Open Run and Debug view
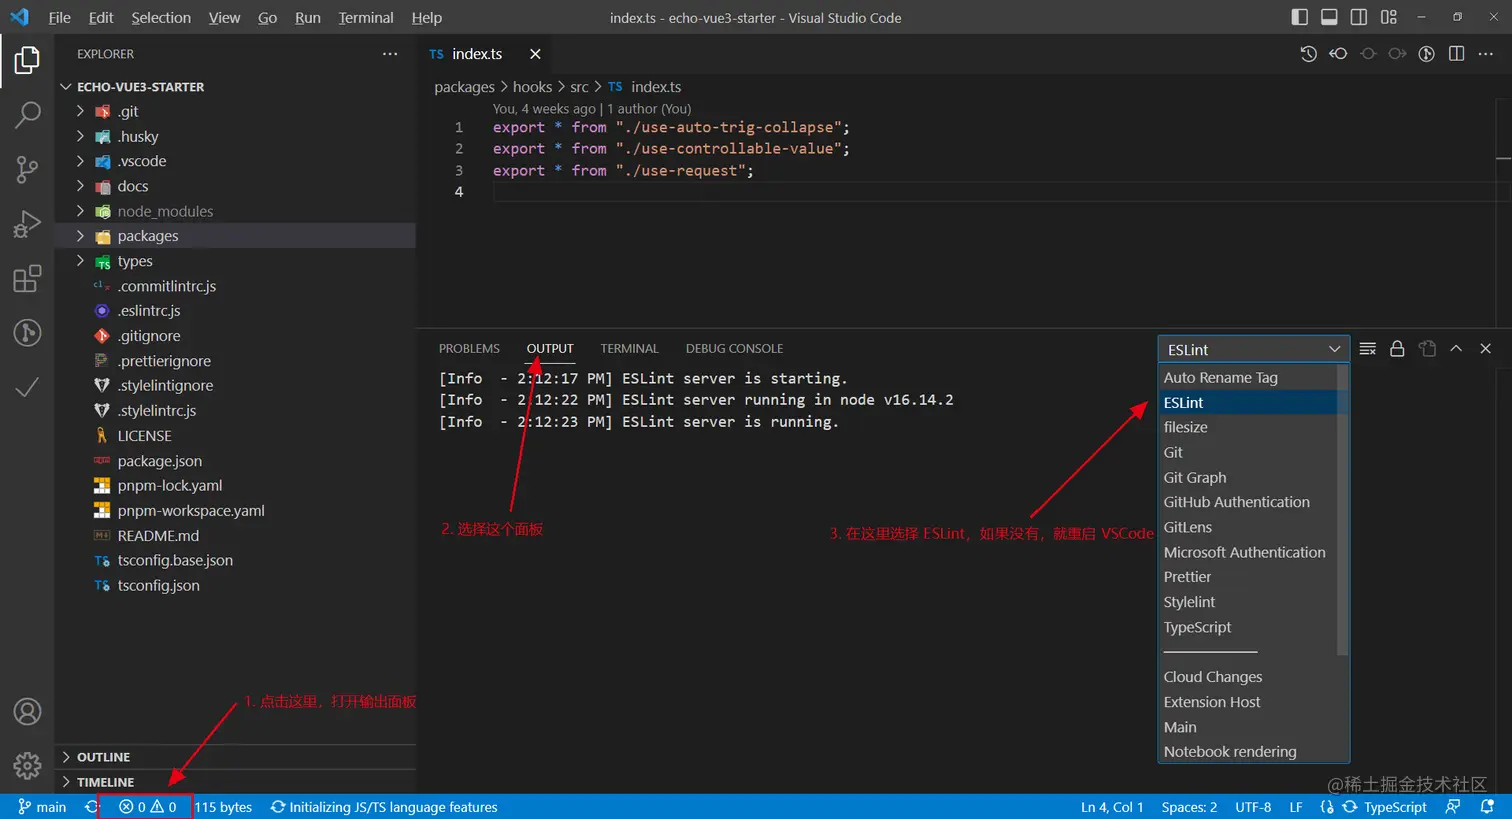The width and height of the screenshot is (1512, 819). coord(27,224)
